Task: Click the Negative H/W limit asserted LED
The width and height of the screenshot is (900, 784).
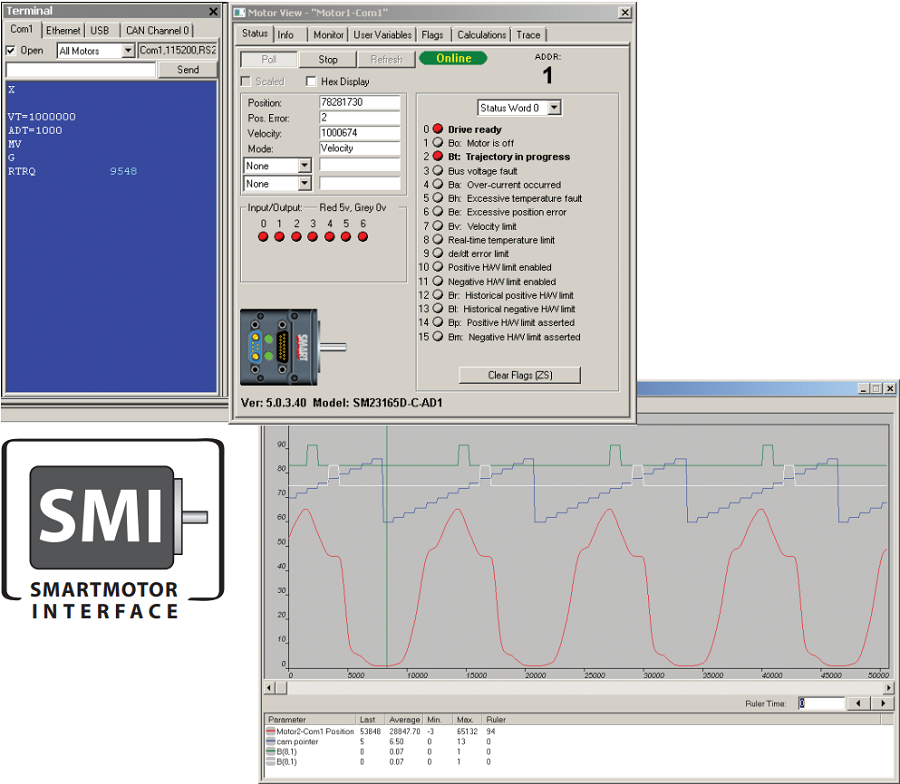Action: click(438, 336)
